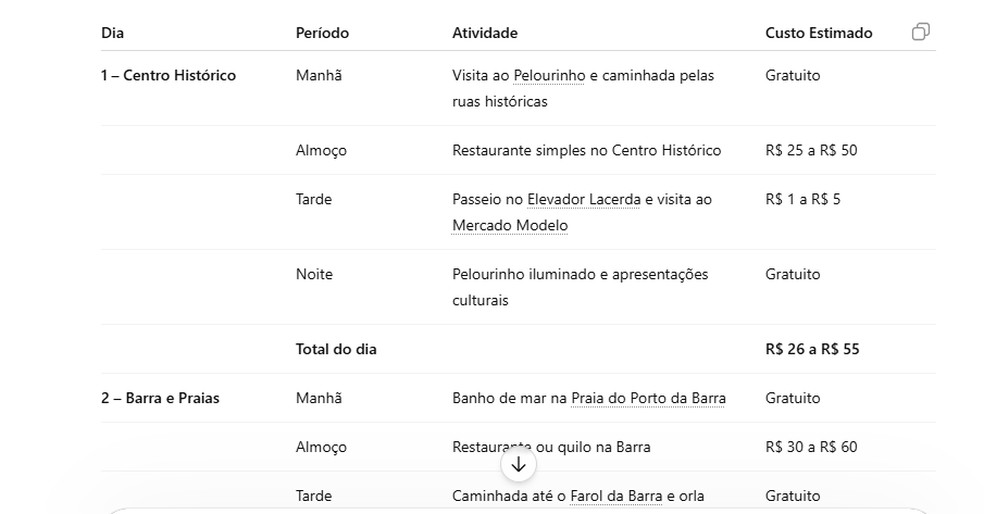Viewport: 984px width, 514px height.
Task: Open the Praia do Porto da Barra link
Action: click(x=648, y=399)
